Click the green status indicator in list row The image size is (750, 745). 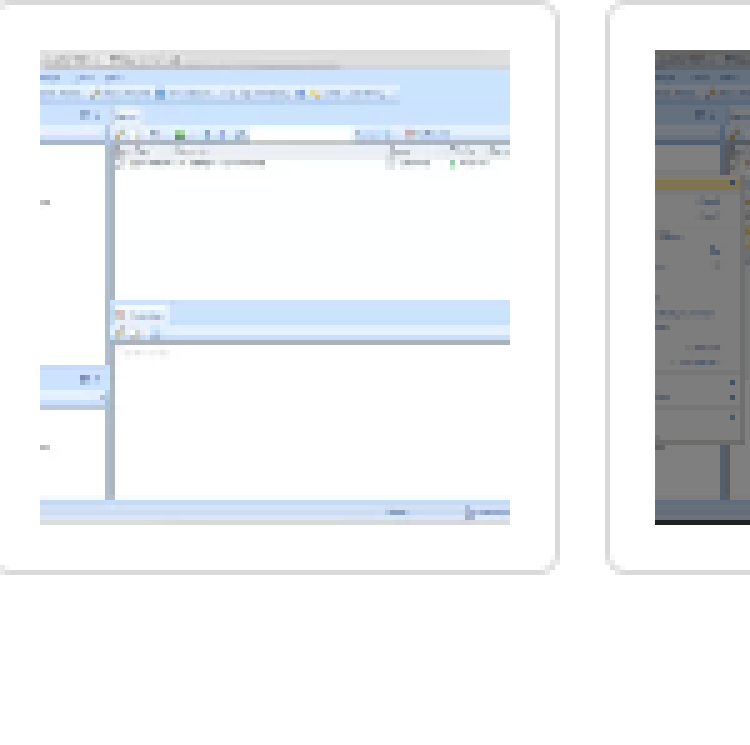point(452,162)
